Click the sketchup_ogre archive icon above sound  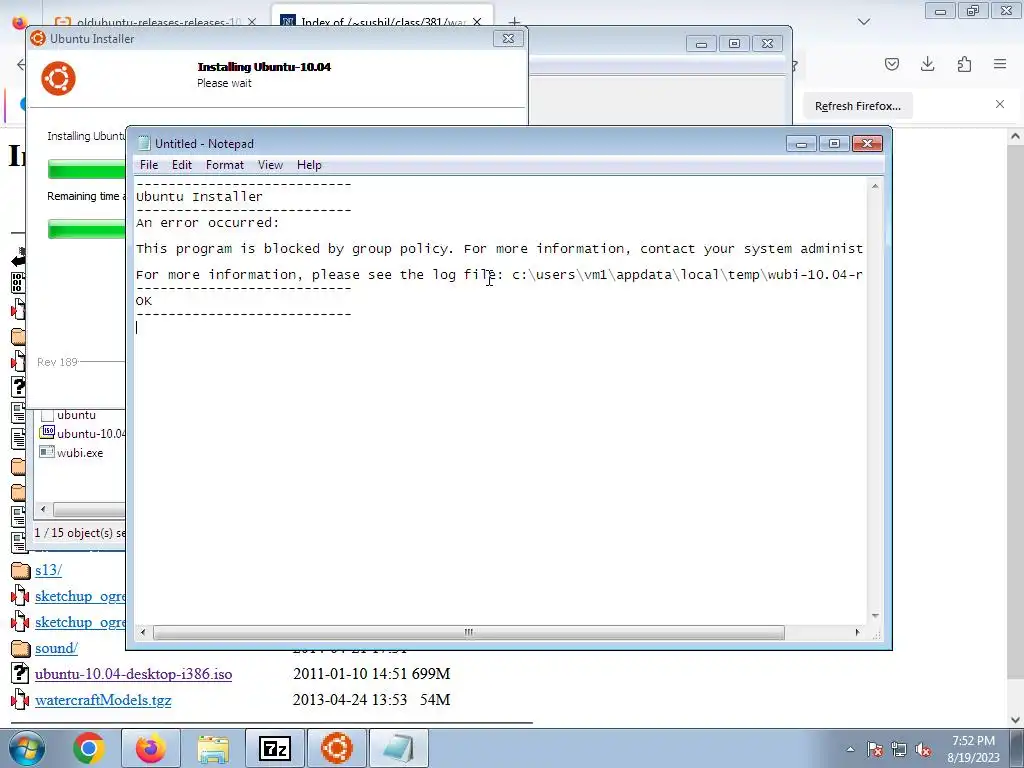tap(20, 622)
